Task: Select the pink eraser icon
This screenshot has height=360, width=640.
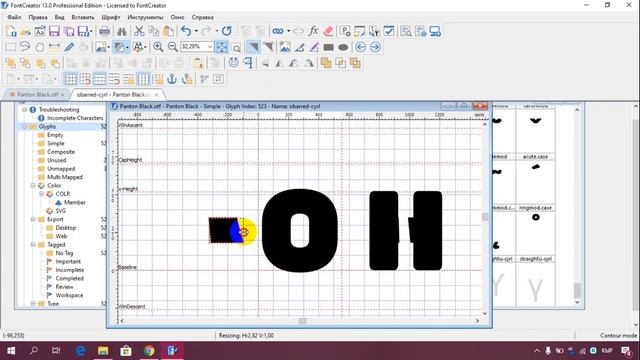Action: (x=328, y=31)
